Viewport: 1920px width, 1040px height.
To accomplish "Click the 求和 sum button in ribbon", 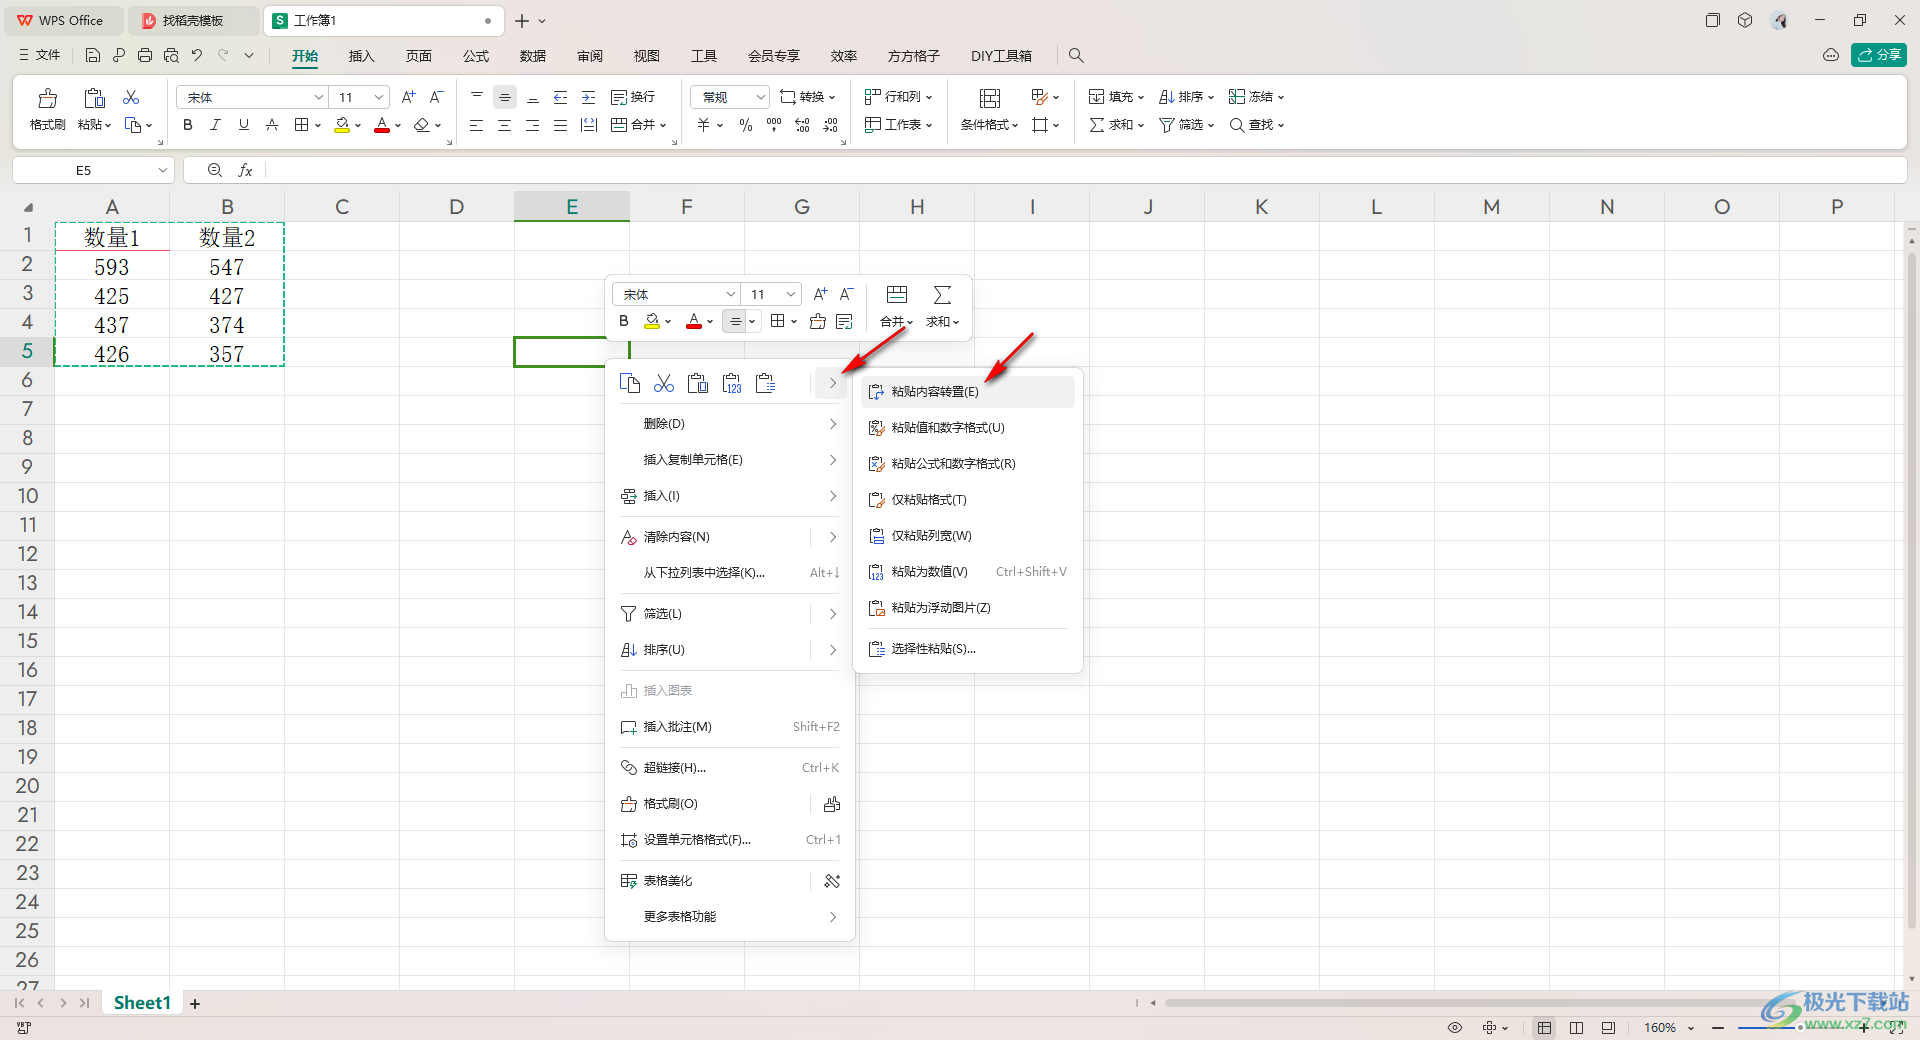I will pyautogui.click(x=1116, y=125).
